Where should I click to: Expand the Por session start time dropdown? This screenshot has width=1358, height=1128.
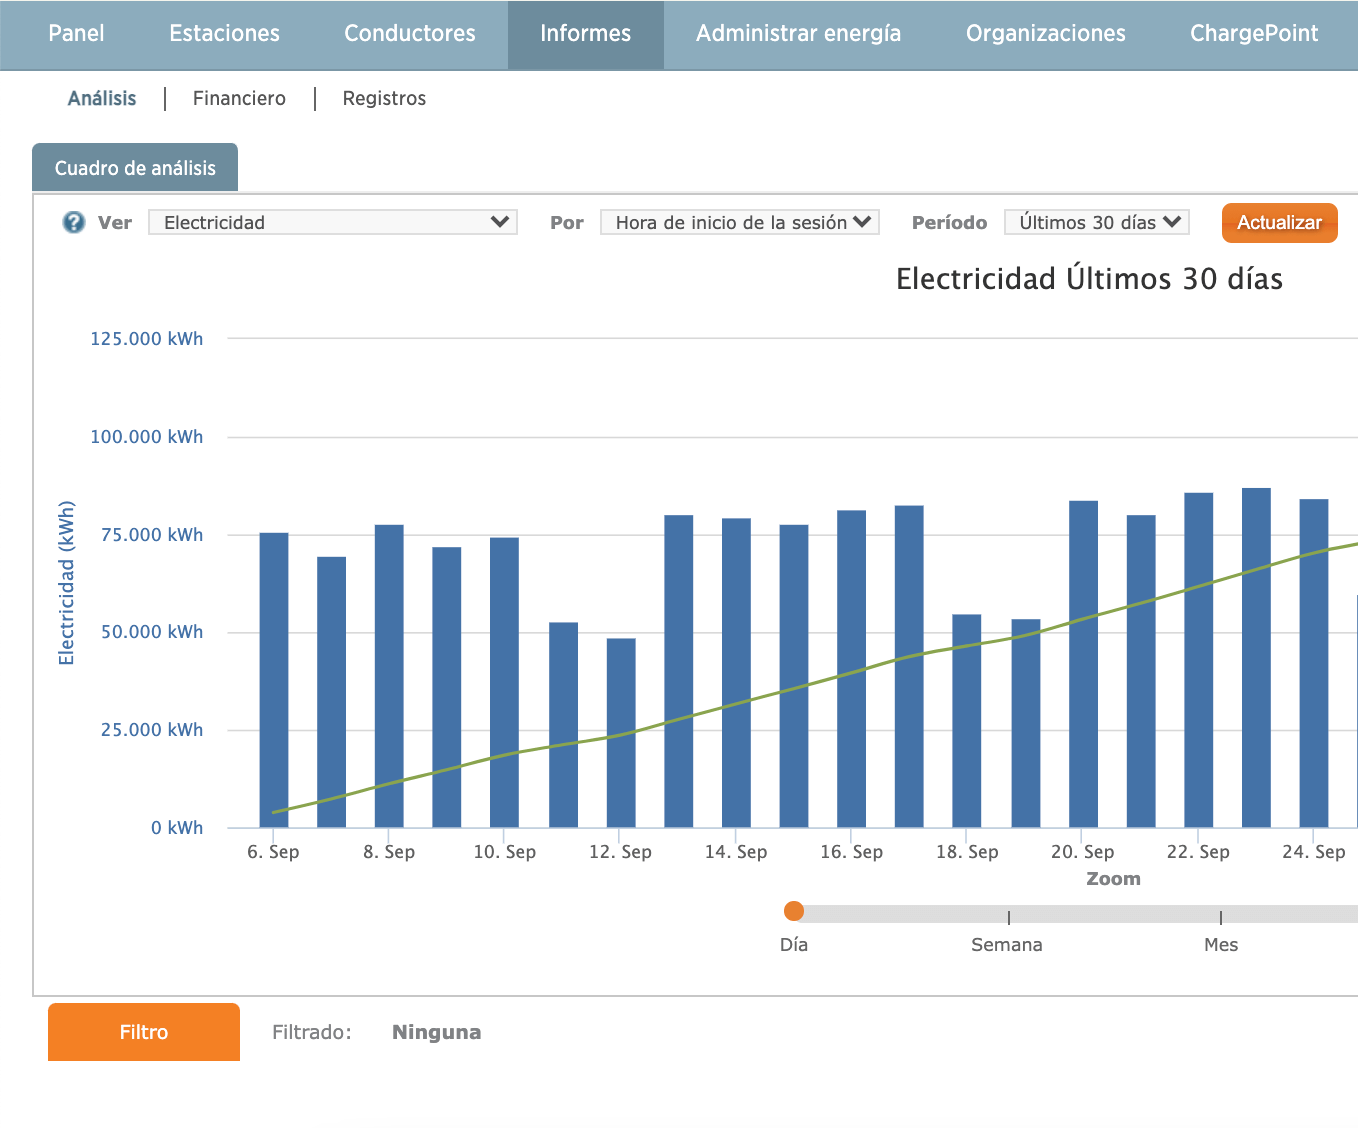739,222
